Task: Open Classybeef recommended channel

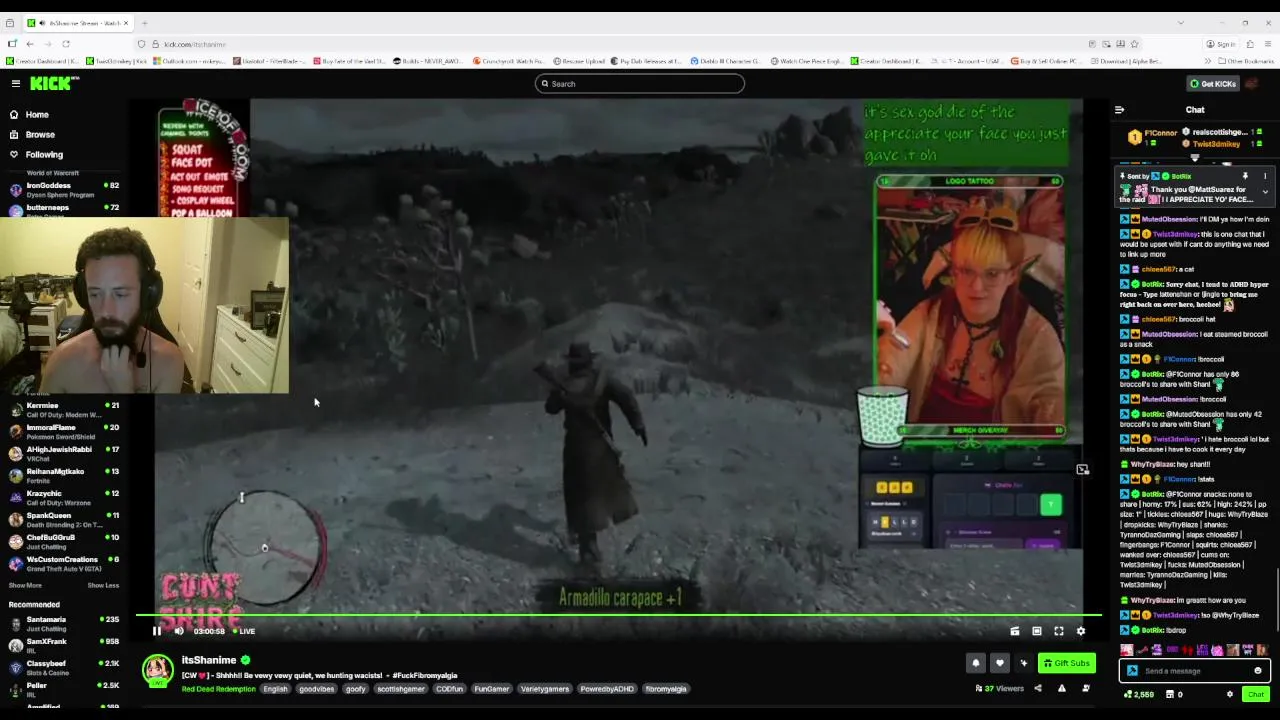Action: 64,668
